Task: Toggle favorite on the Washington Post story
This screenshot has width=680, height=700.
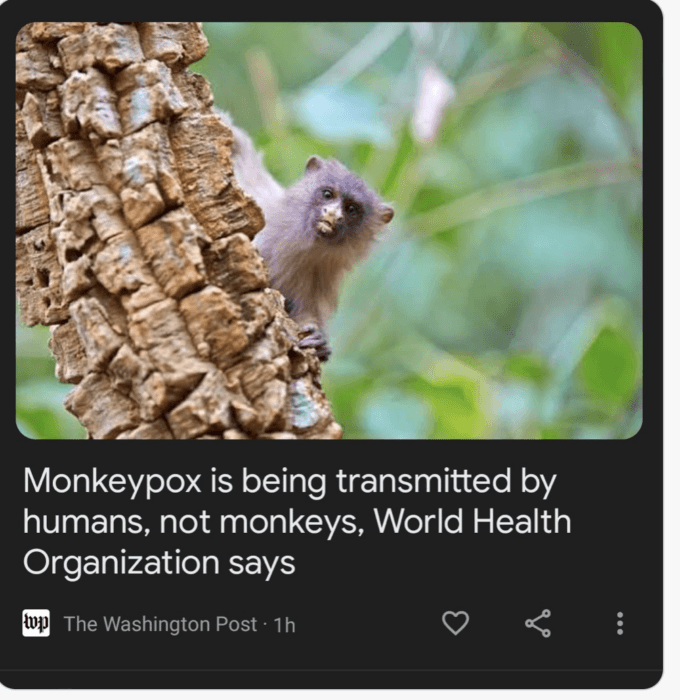Action: [455, 623]
